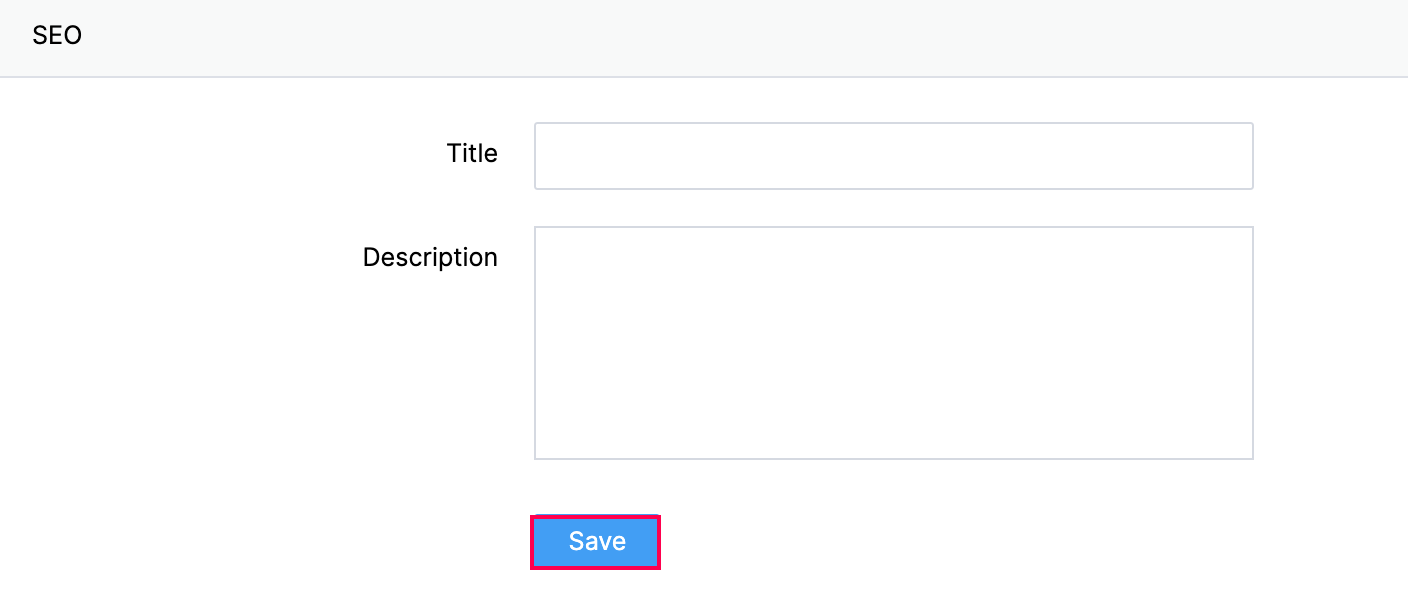Viewport: 1408px width, 608px height.
Task: Place cursor in the Title field
Action: (893, 156)
